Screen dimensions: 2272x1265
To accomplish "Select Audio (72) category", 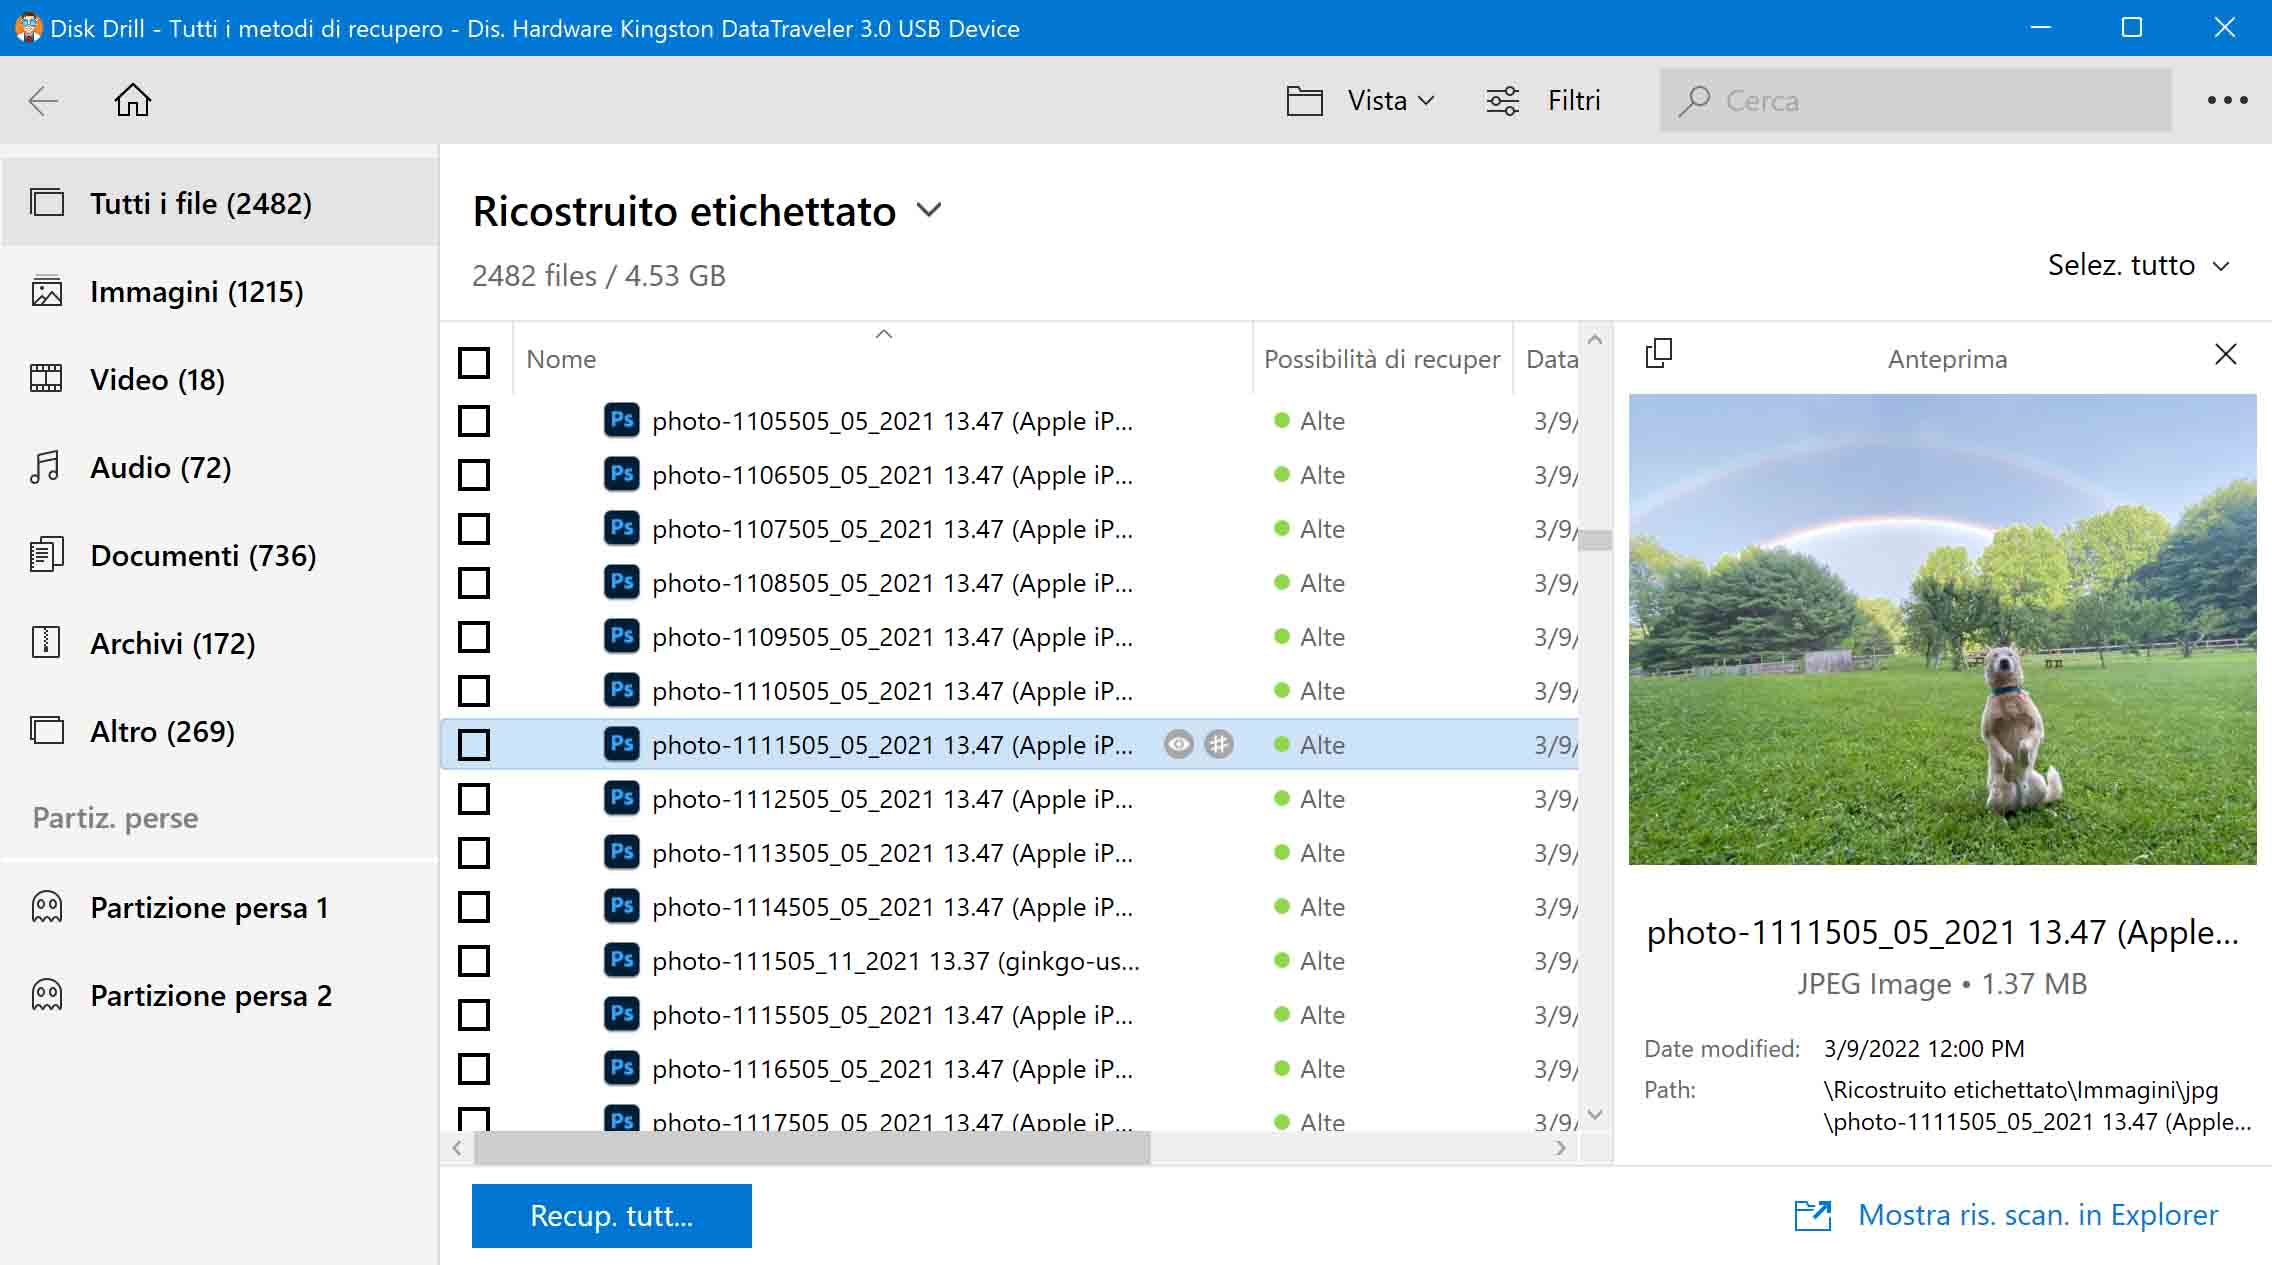I will (x=220, y=467).
